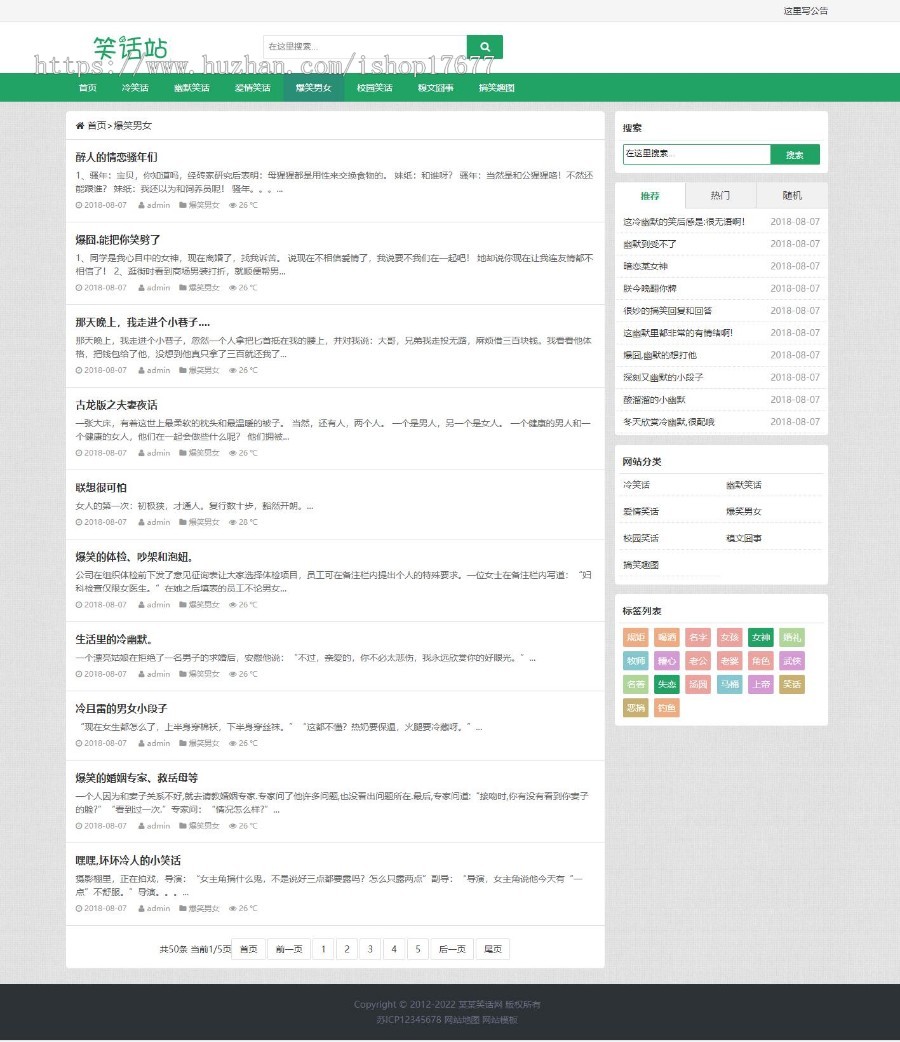This screenshot has height=1042, width=900.
Task: Go to pagination page 5
Action: click(418, 949)
